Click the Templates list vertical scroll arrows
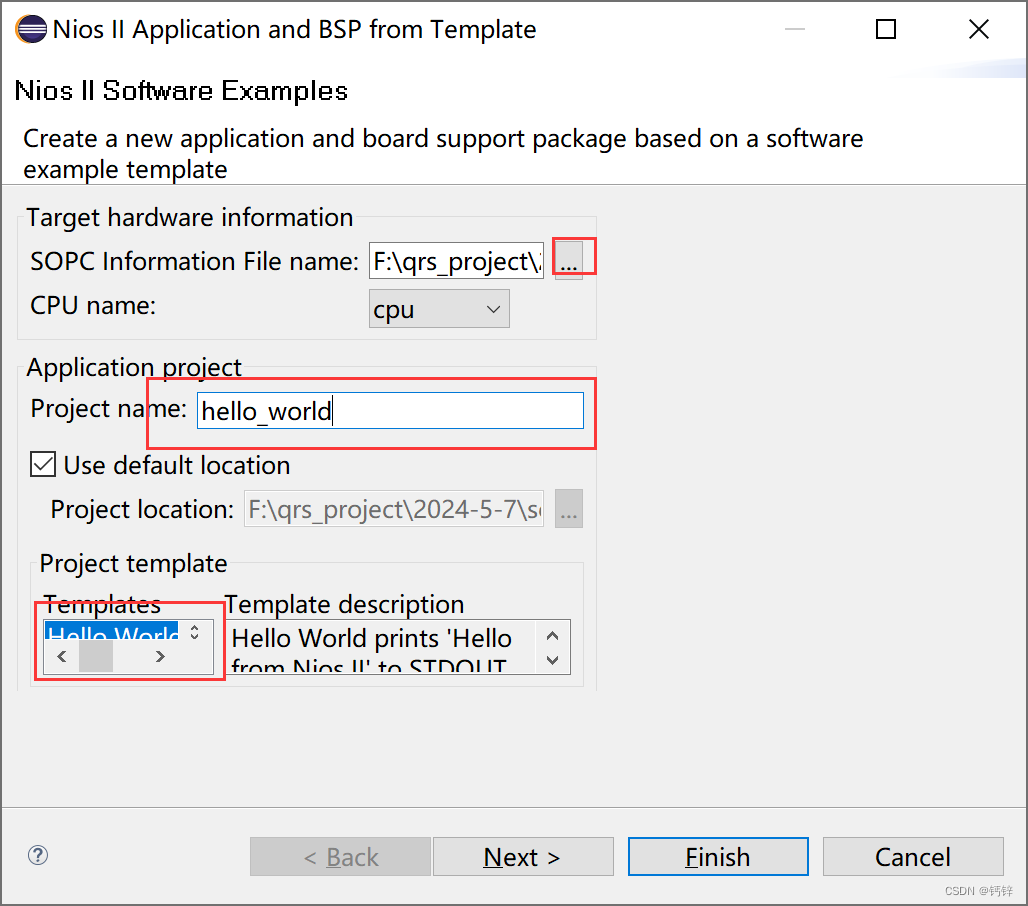This screenshot has height=906, width=1028. [195, 632]
